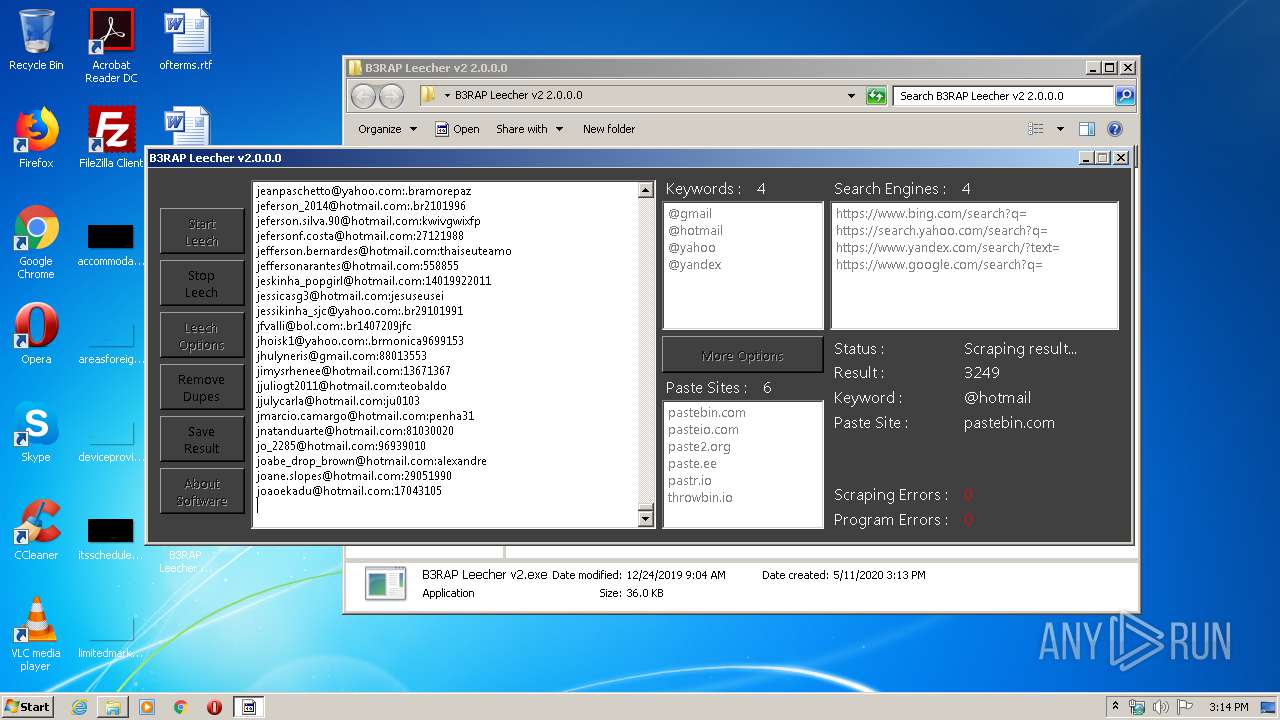The image size is (1280, 720).
Task: Launch Firefox from desktop
Action: 36,137
